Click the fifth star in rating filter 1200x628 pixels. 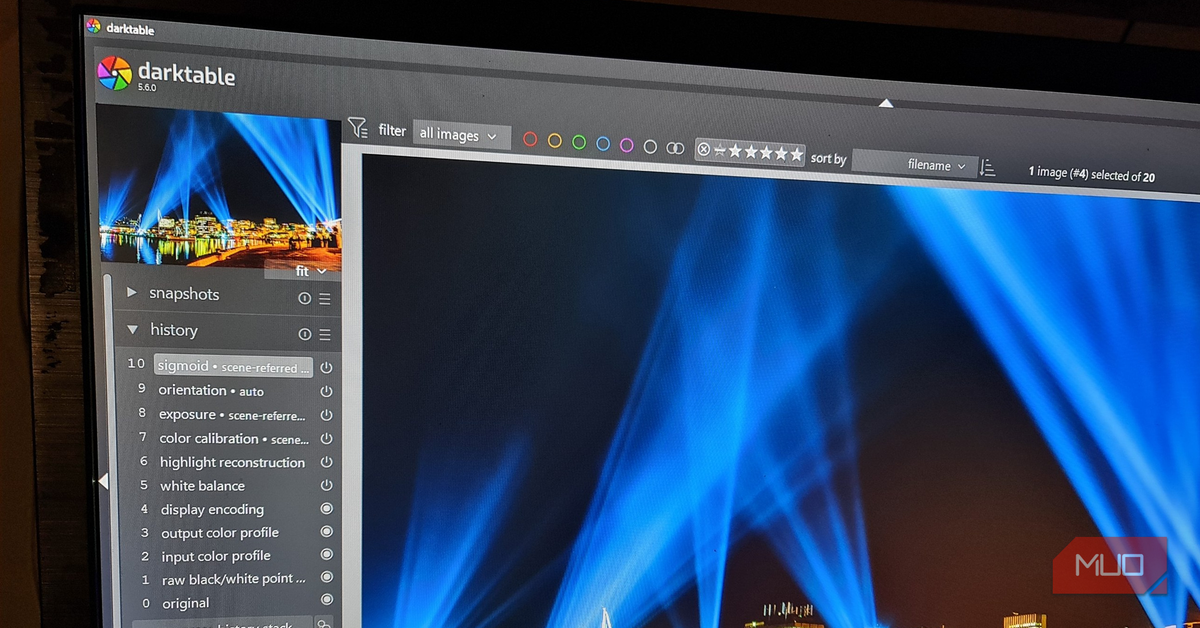pos(796,155)
